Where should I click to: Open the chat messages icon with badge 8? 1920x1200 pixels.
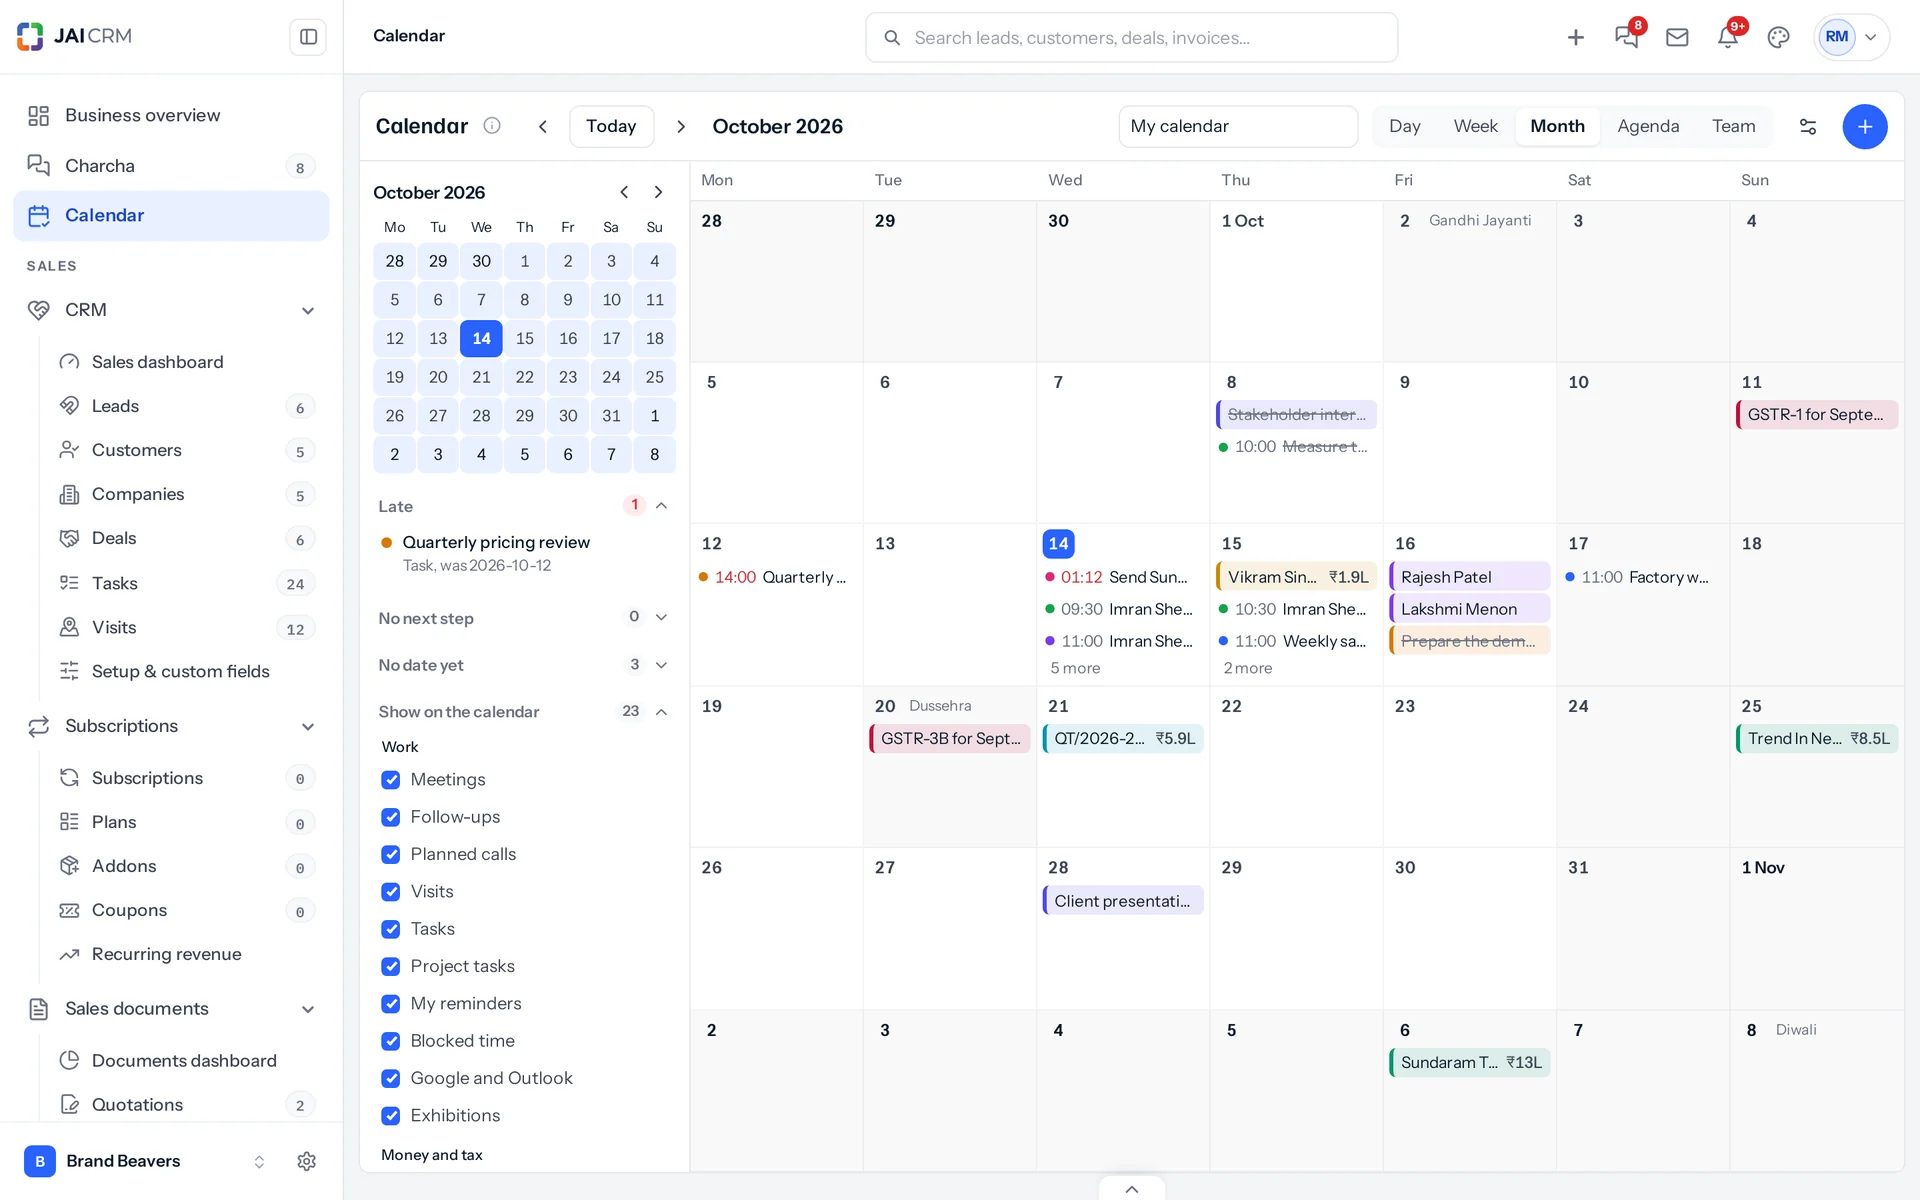[x=1627, y=37]
